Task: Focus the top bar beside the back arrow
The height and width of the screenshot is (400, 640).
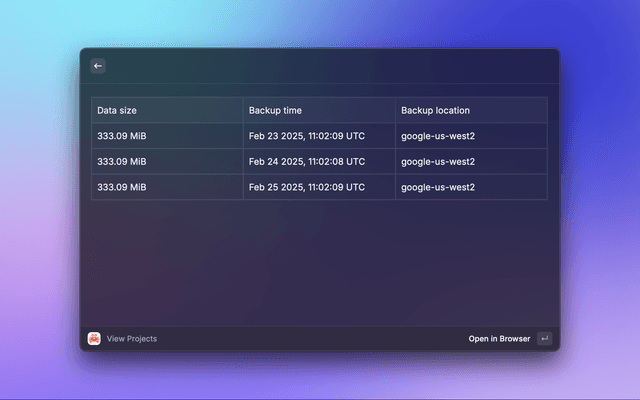Action: 320,66
